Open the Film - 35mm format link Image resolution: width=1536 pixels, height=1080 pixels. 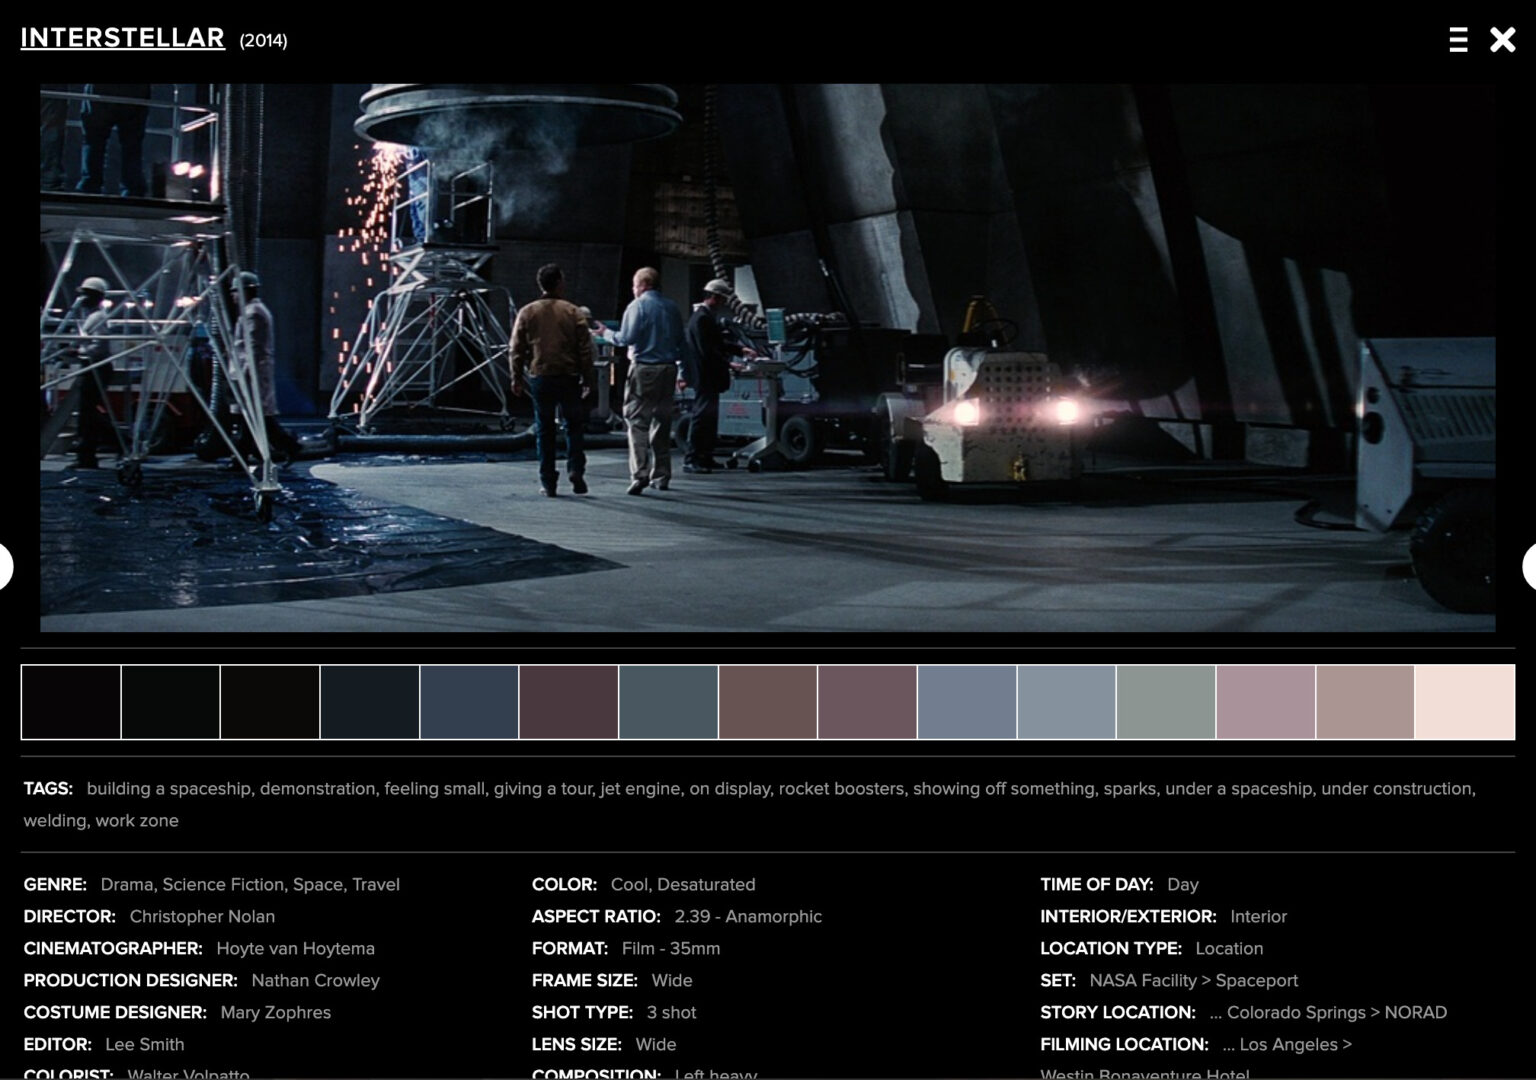(670, 948)
